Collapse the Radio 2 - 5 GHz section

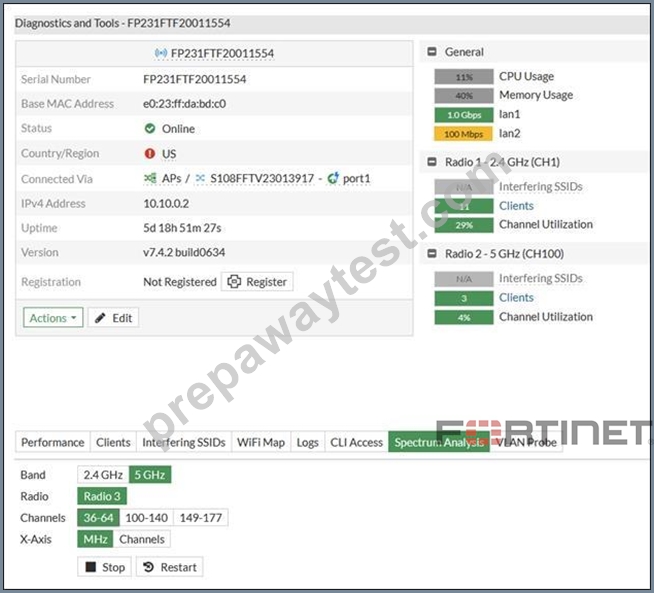(x=432, y=254)
